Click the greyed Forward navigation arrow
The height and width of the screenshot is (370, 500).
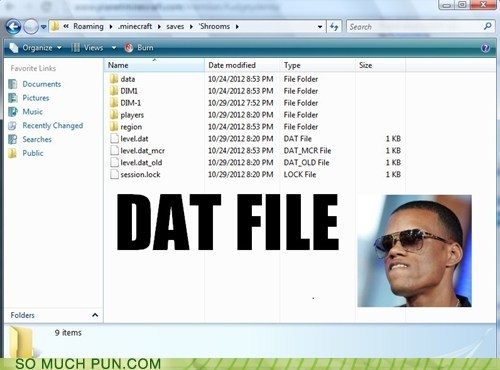coord(31,27)
